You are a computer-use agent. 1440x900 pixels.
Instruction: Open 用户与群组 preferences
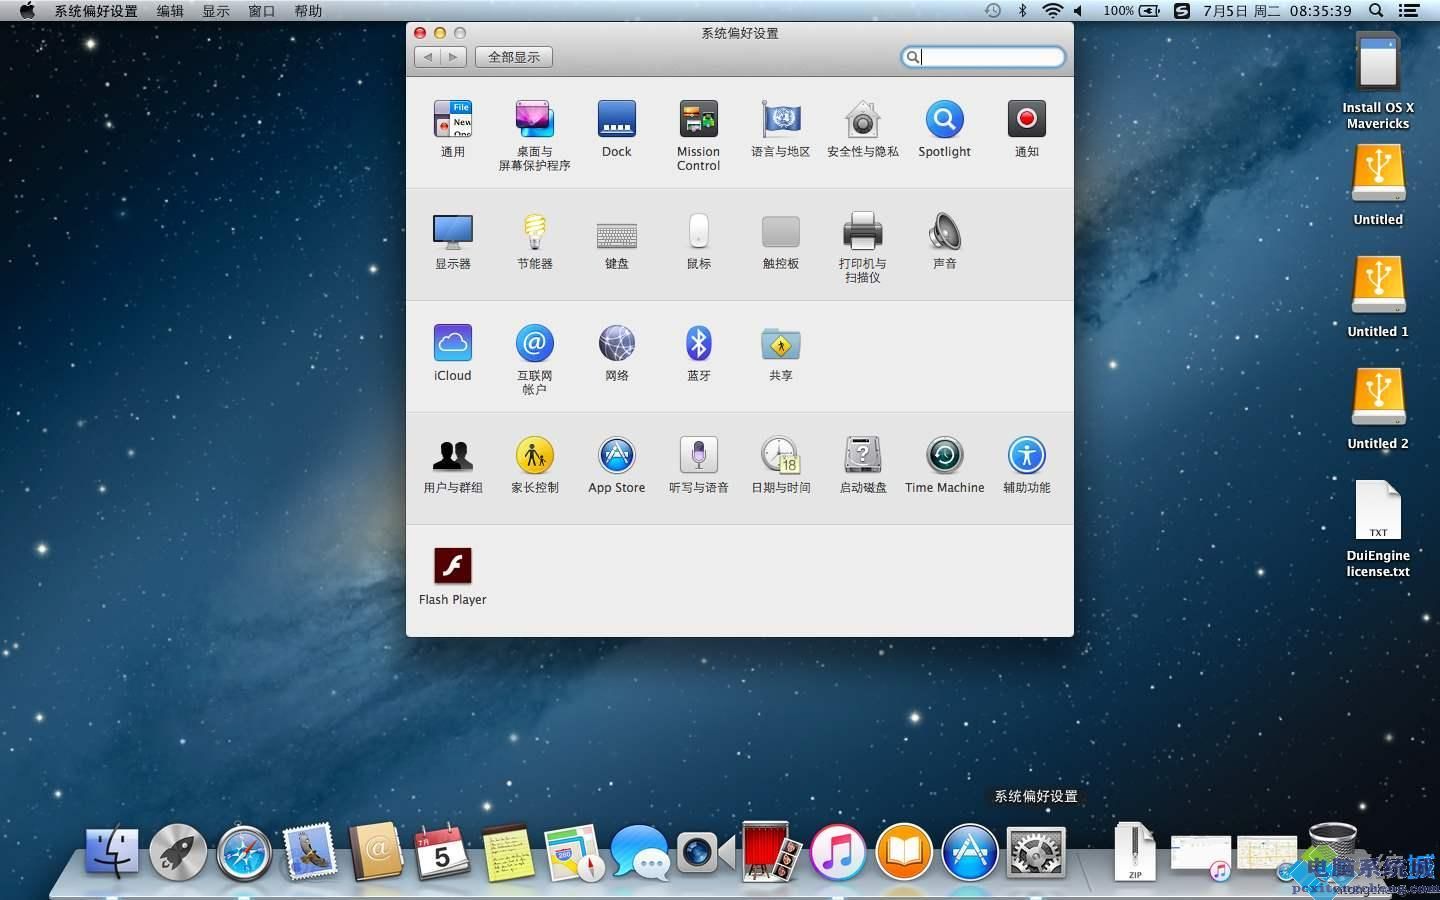click(453, 455)
